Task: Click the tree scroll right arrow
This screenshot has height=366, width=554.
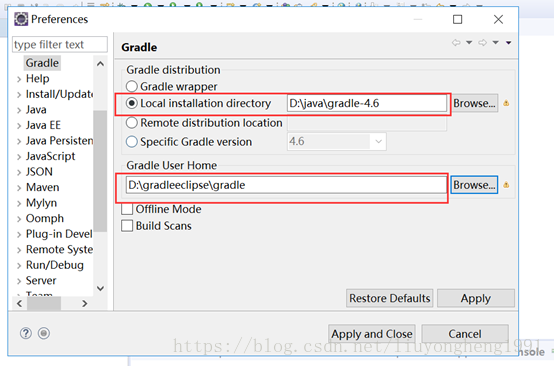Action: (84, 303)
